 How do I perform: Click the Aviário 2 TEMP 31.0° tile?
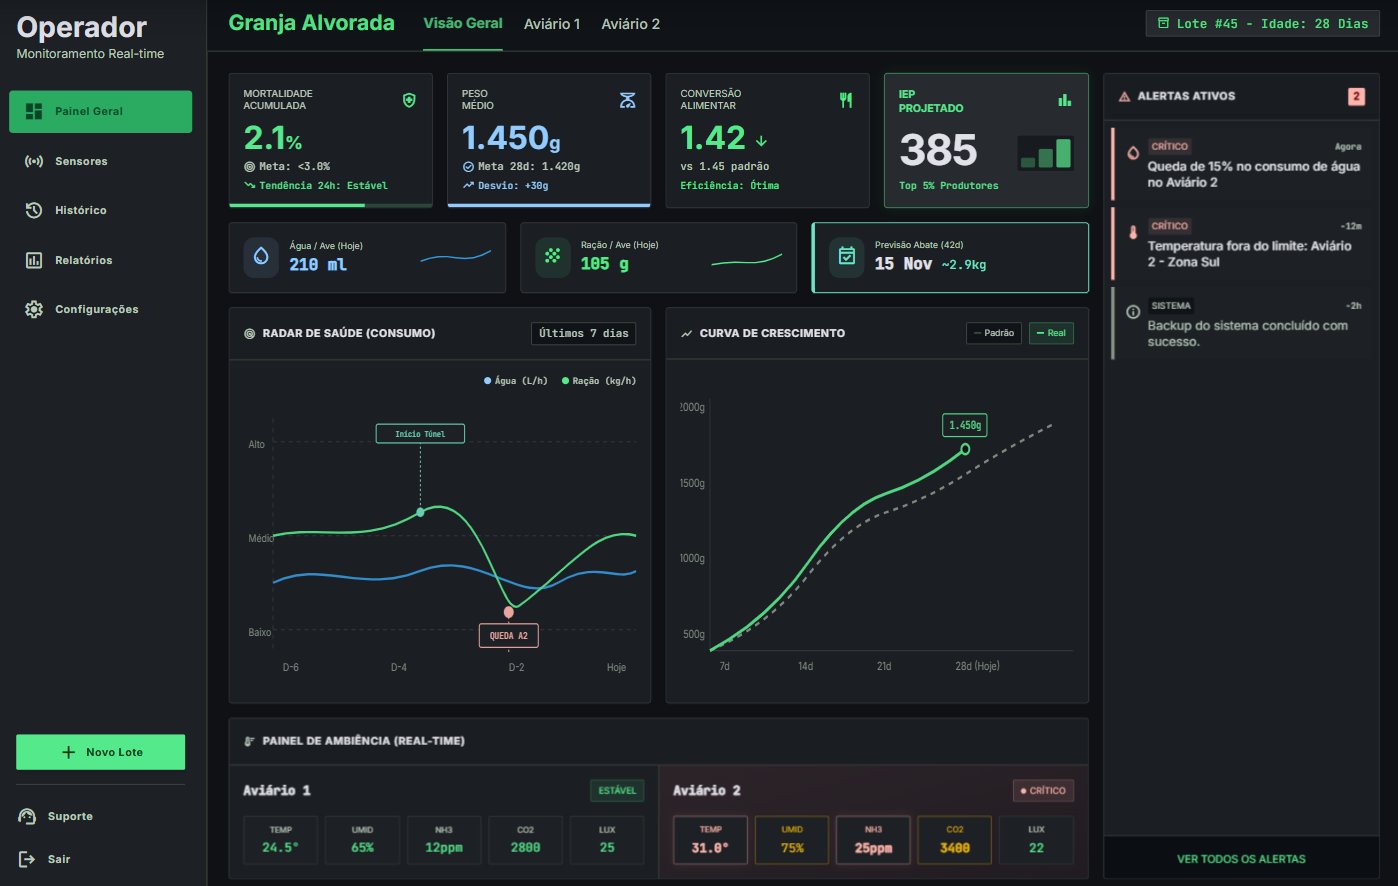click(710, 840)
